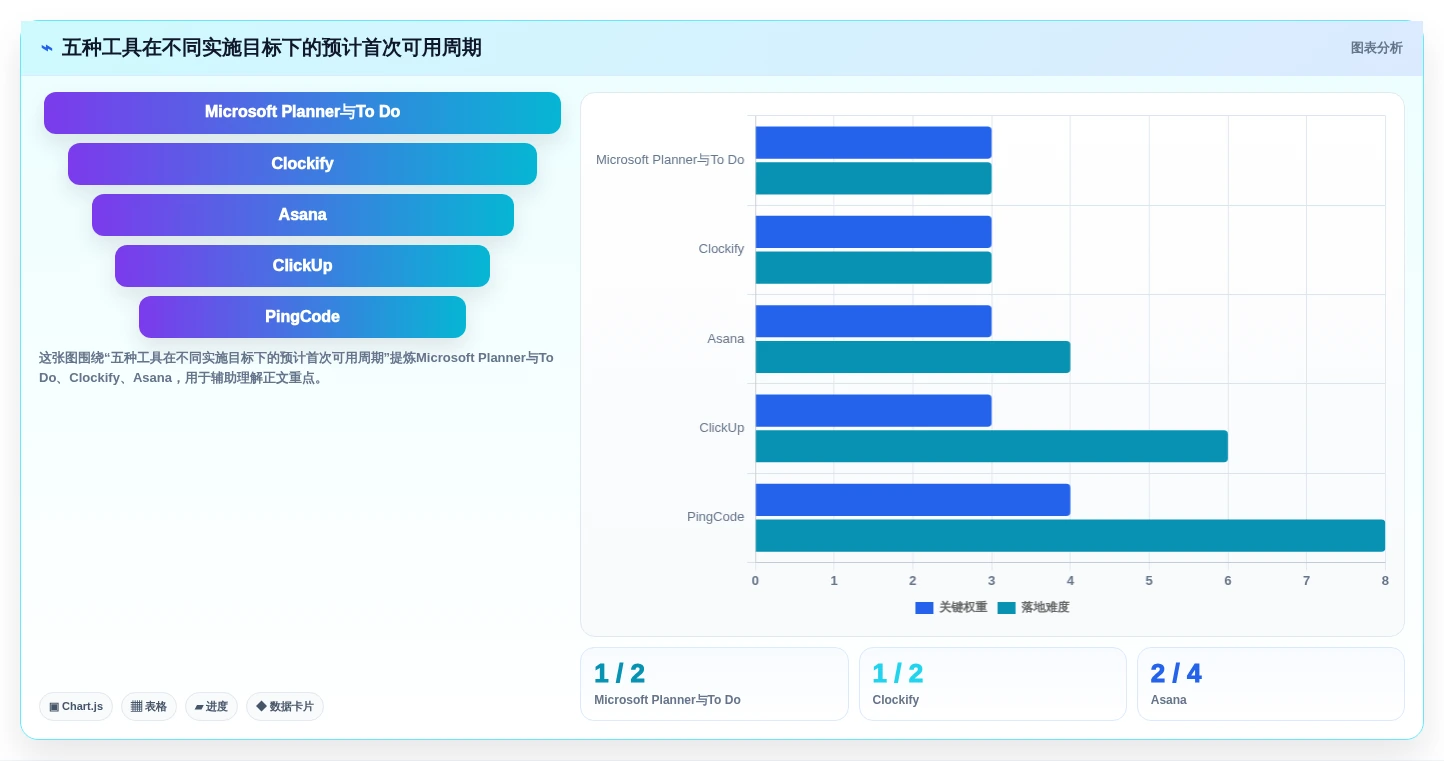
Task: Click the teal 落地难度 bar for Clockify
Action: tap(873, 267)
